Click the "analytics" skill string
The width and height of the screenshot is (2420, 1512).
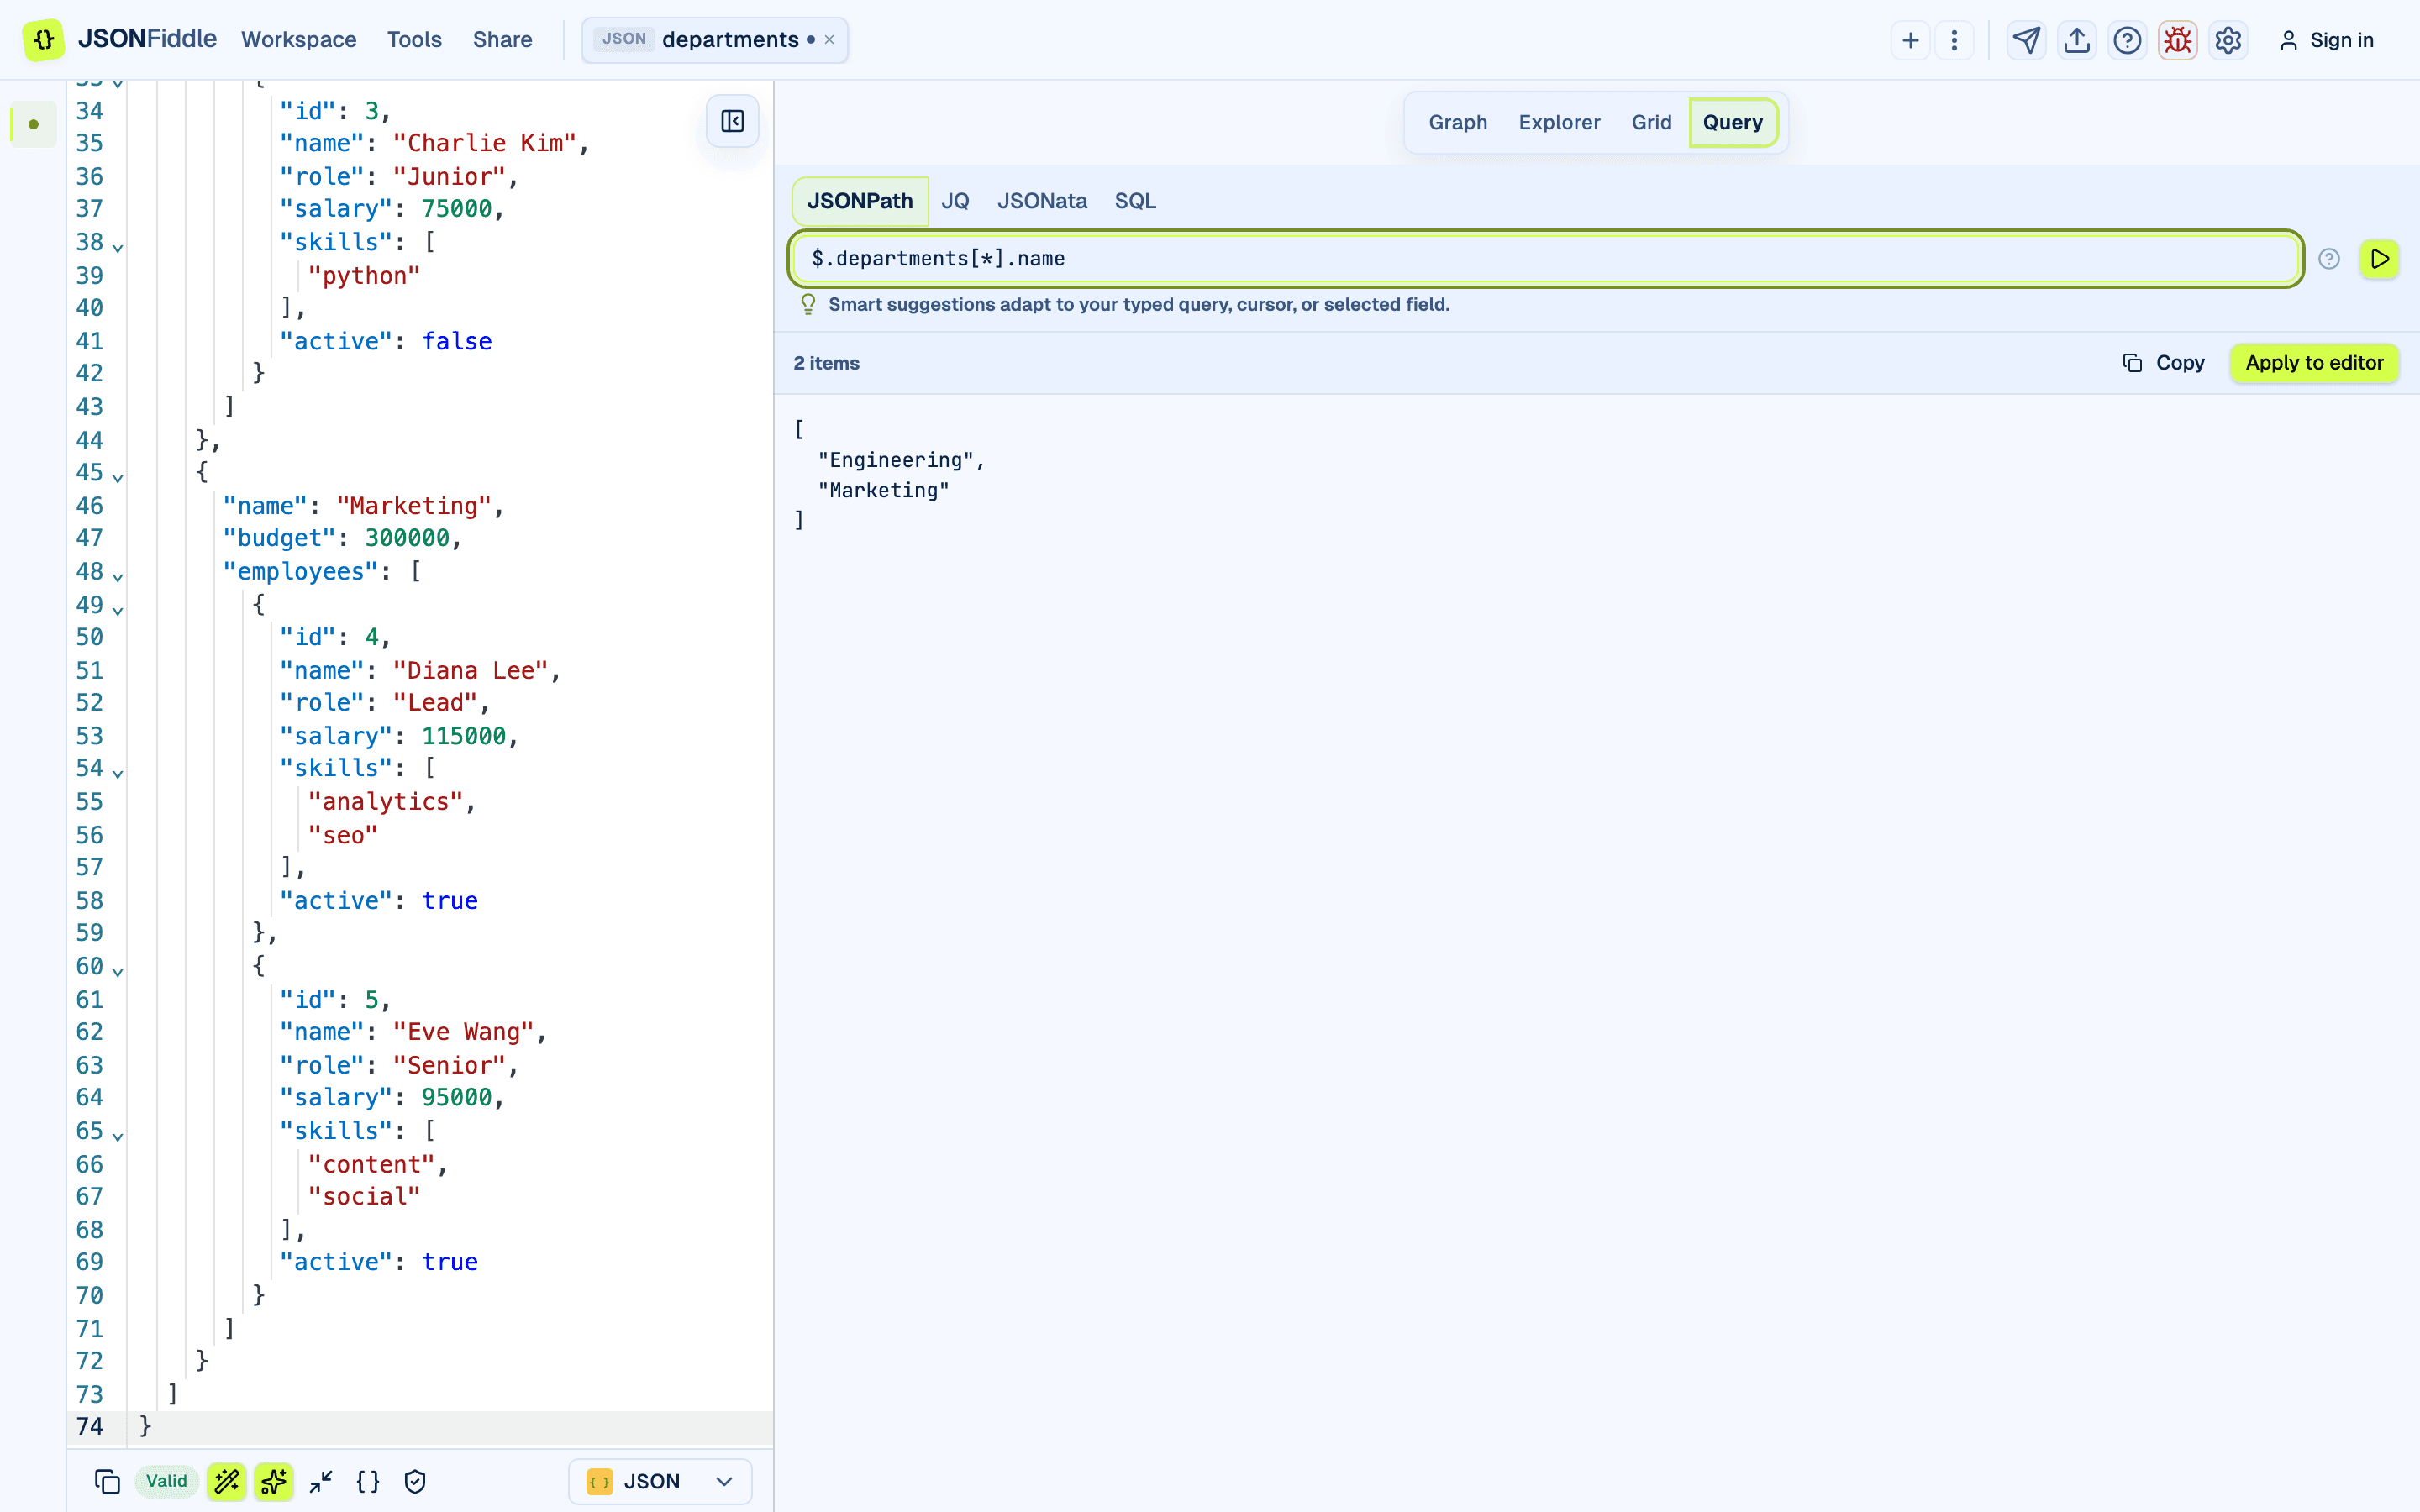click(386, 802)
